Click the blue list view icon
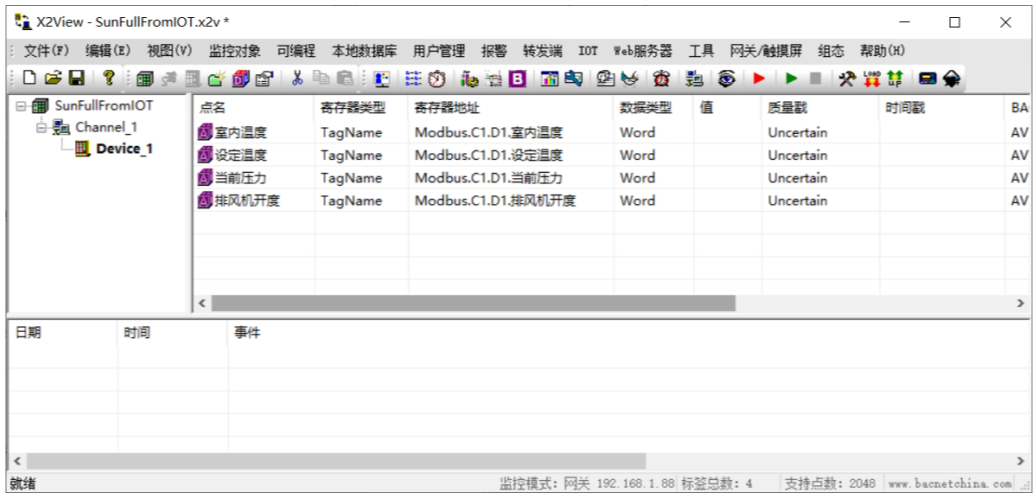This screenshot has height=495, width=1036. point(413,79)
